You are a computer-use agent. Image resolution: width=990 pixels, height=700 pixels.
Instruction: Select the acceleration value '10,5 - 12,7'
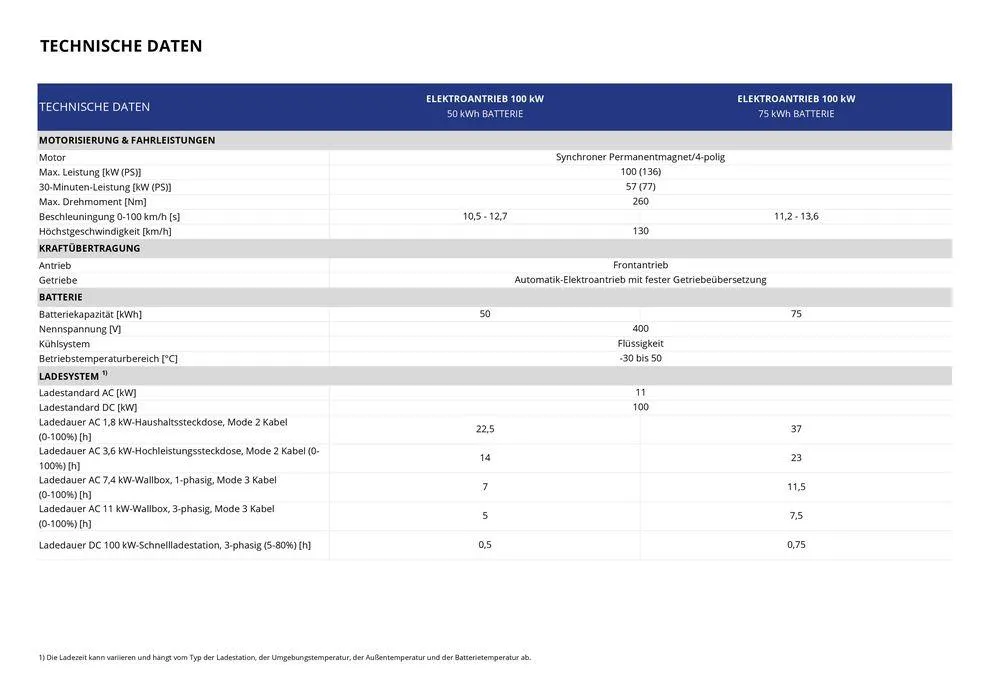pos(485,216)
